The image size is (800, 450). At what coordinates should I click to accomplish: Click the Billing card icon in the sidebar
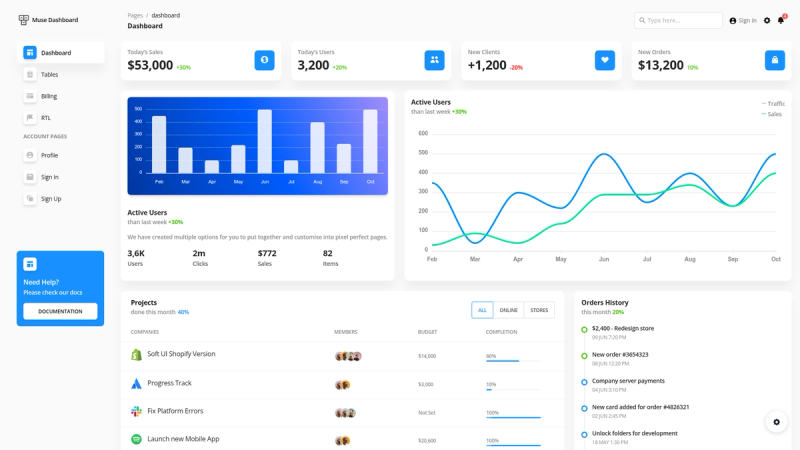30,96
